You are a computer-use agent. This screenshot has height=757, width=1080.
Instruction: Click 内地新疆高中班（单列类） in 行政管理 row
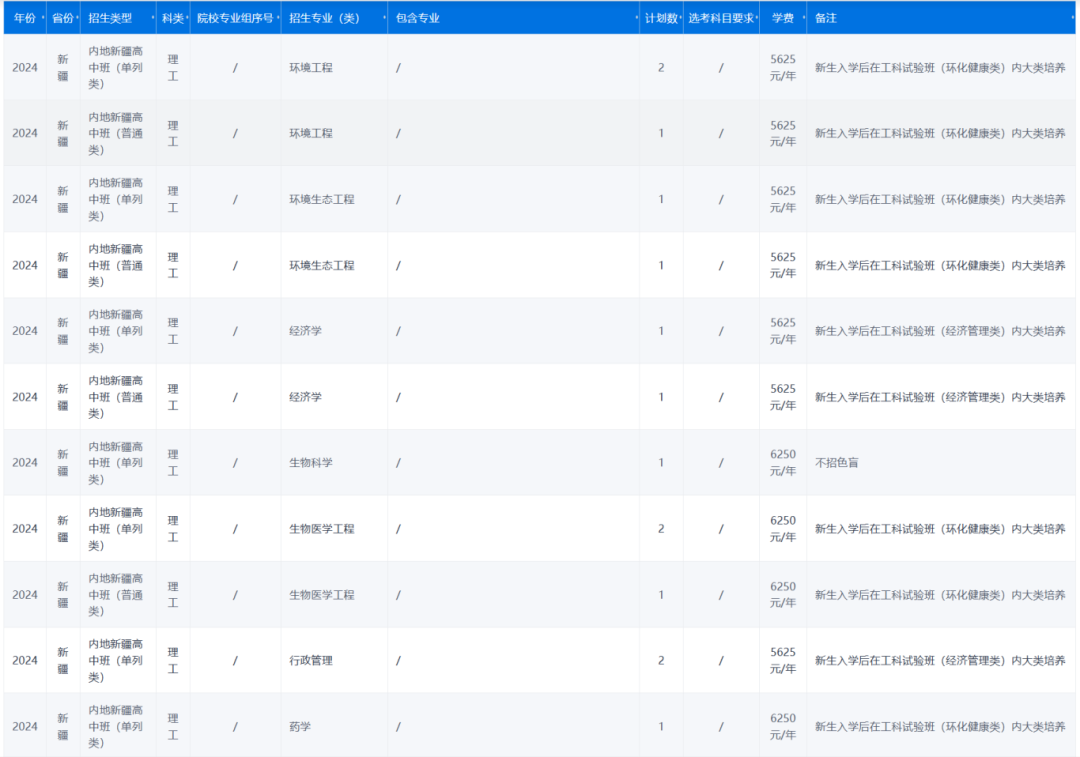116,661
